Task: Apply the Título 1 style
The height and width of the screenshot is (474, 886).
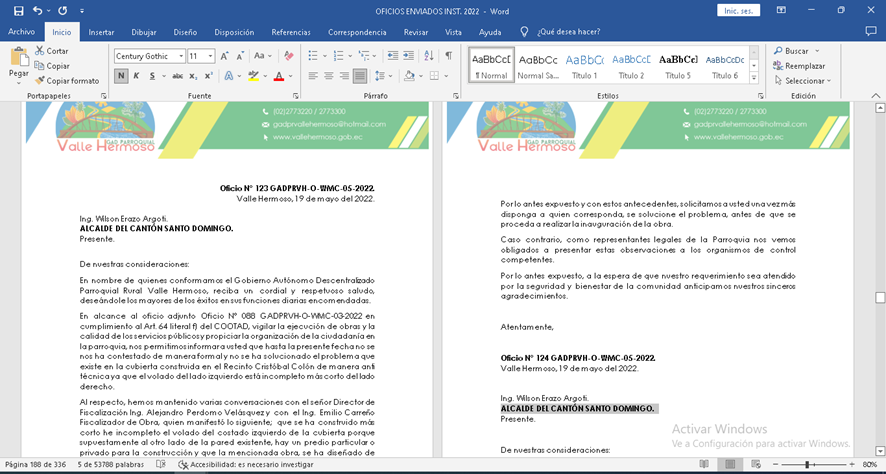Action: pyautogui.click(x=584, y=66)
